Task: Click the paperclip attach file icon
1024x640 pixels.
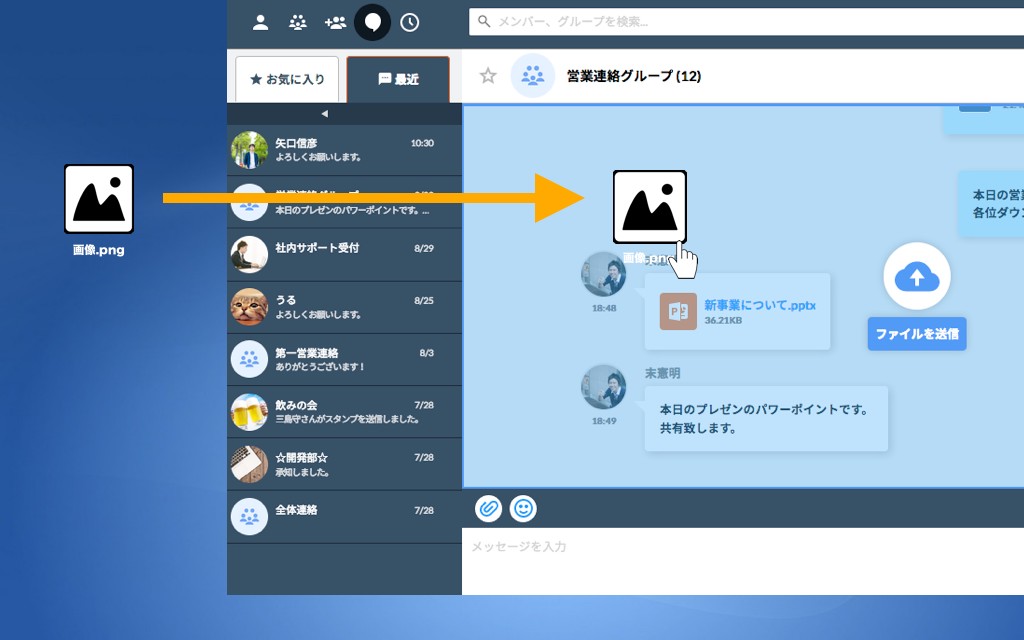Action: [488, 508]
